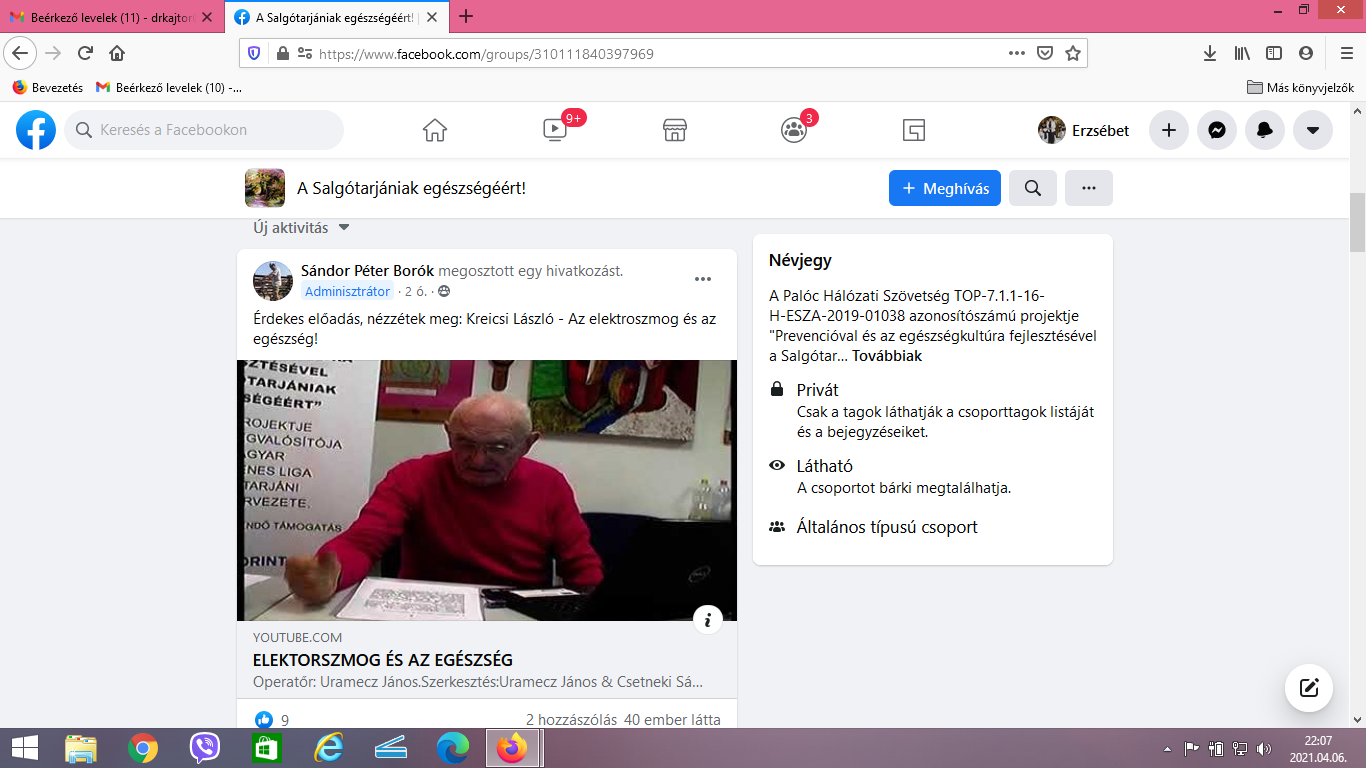The image size is (1366, 768).
Task: Open Microsoft Edge from the taskbar
Action: (x=452, y=747)
